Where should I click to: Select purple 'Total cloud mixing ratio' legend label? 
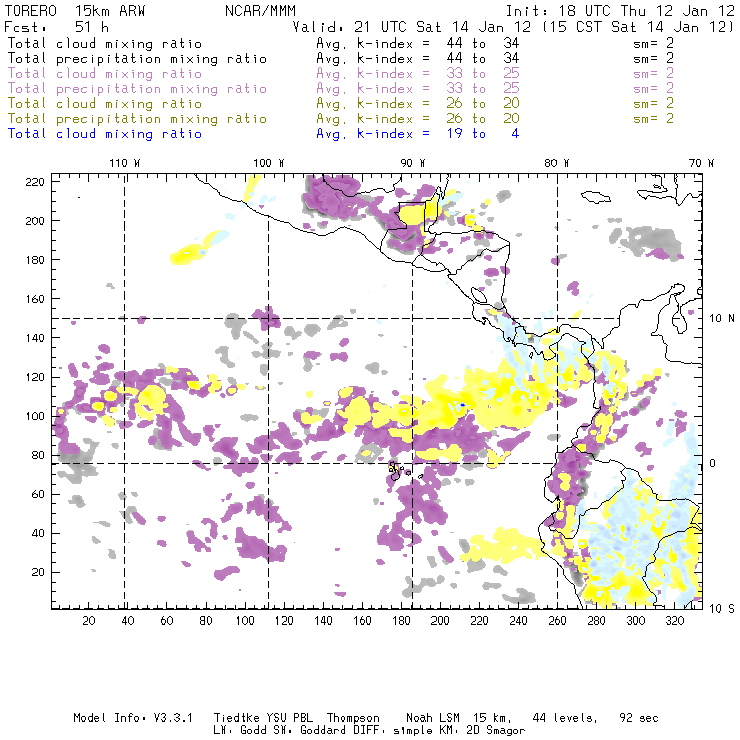click(x=105, y=74)
